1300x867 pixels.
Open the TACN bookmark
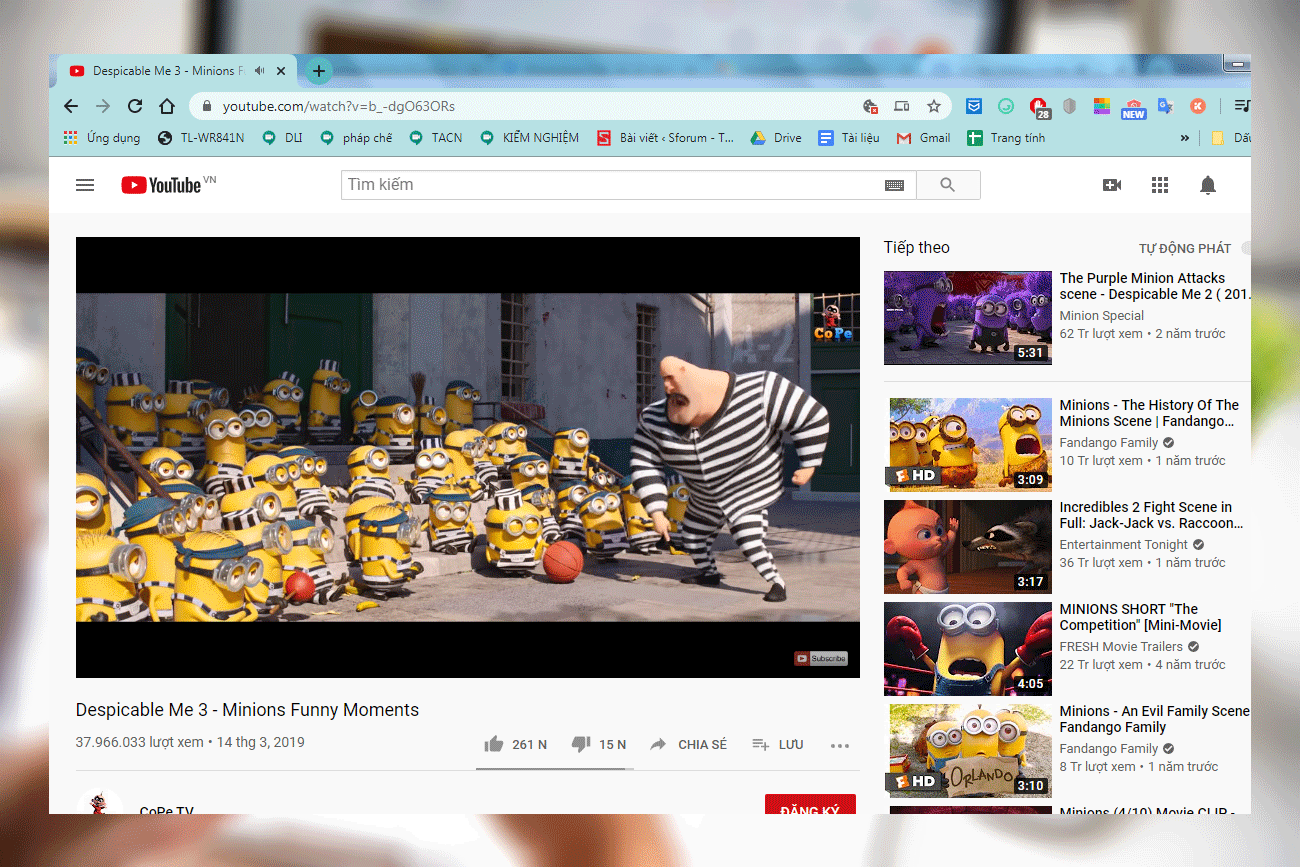[436, 138]
